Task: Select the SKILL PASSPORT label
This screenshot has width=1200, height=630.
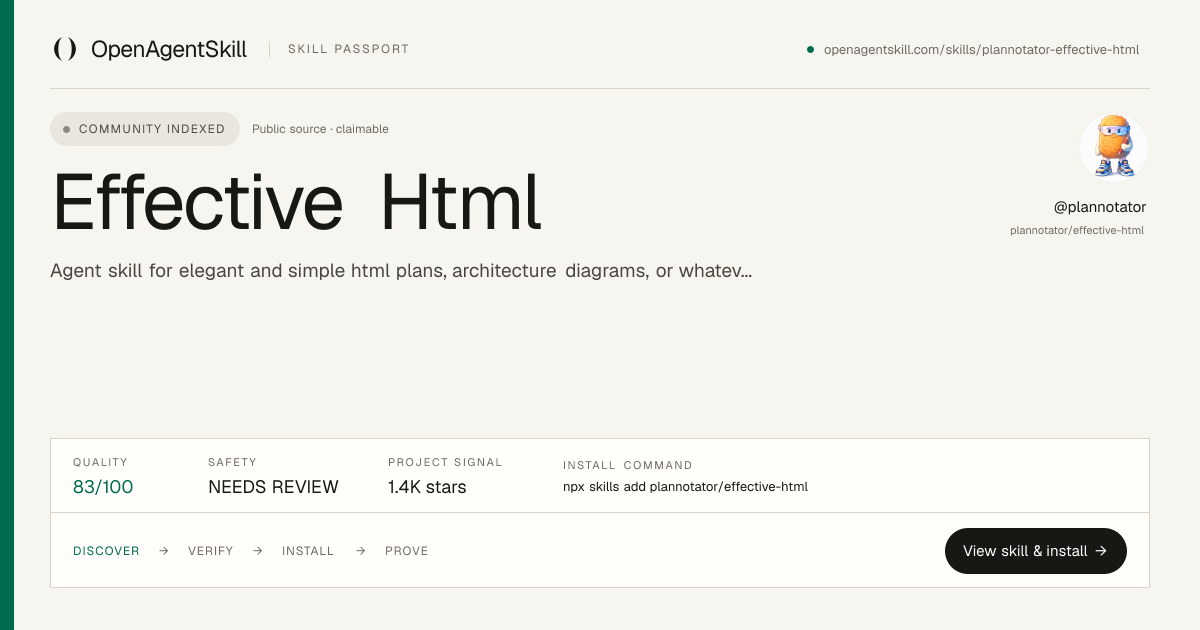Action: point(348,49)
